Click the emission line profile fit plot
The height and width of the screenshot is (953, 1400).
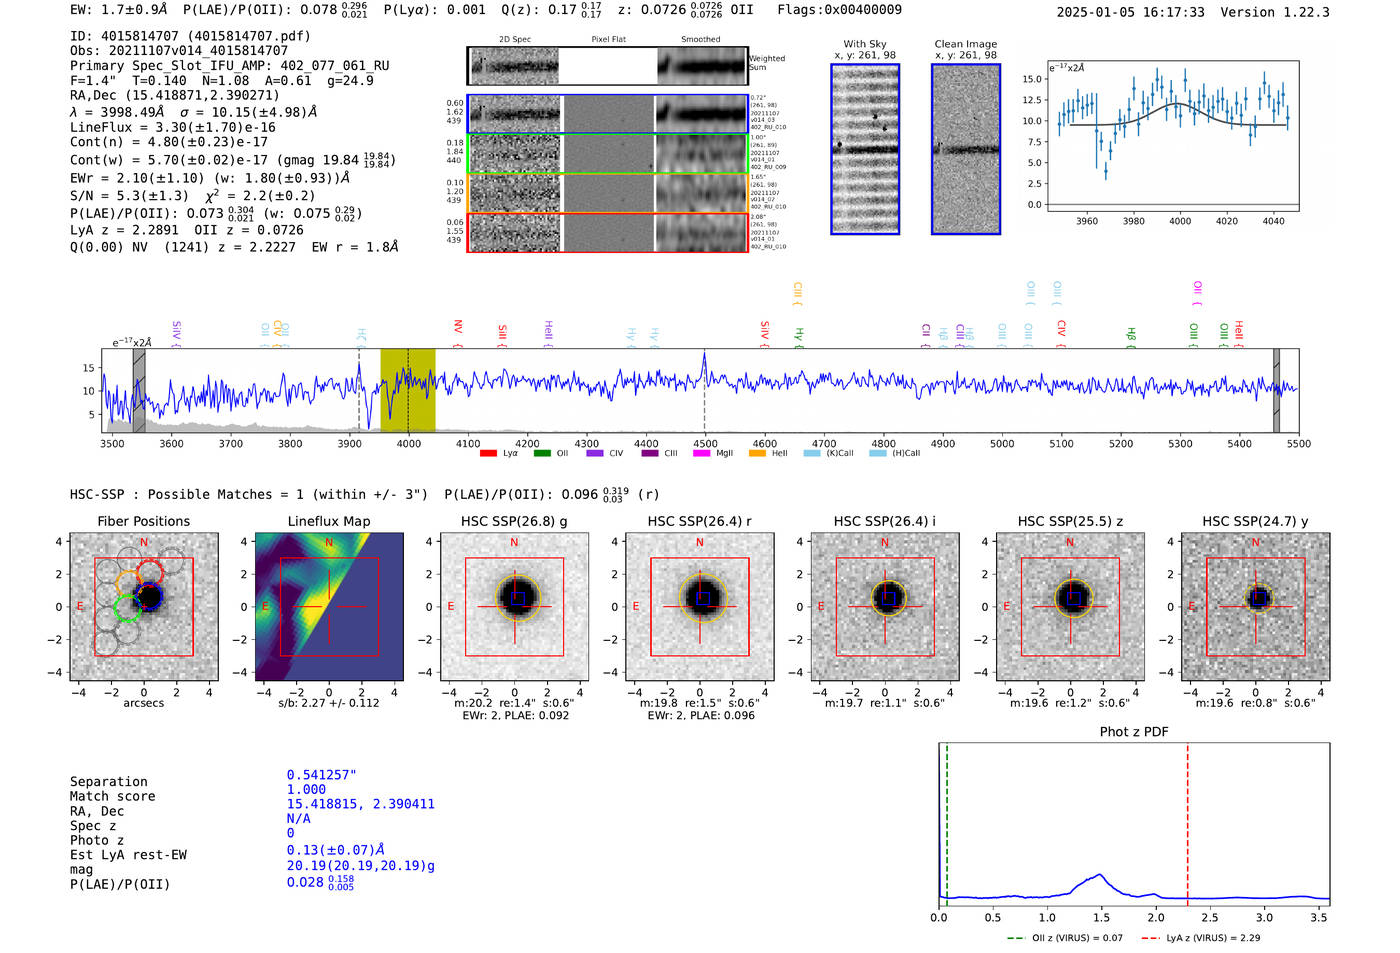[1173, 137]
